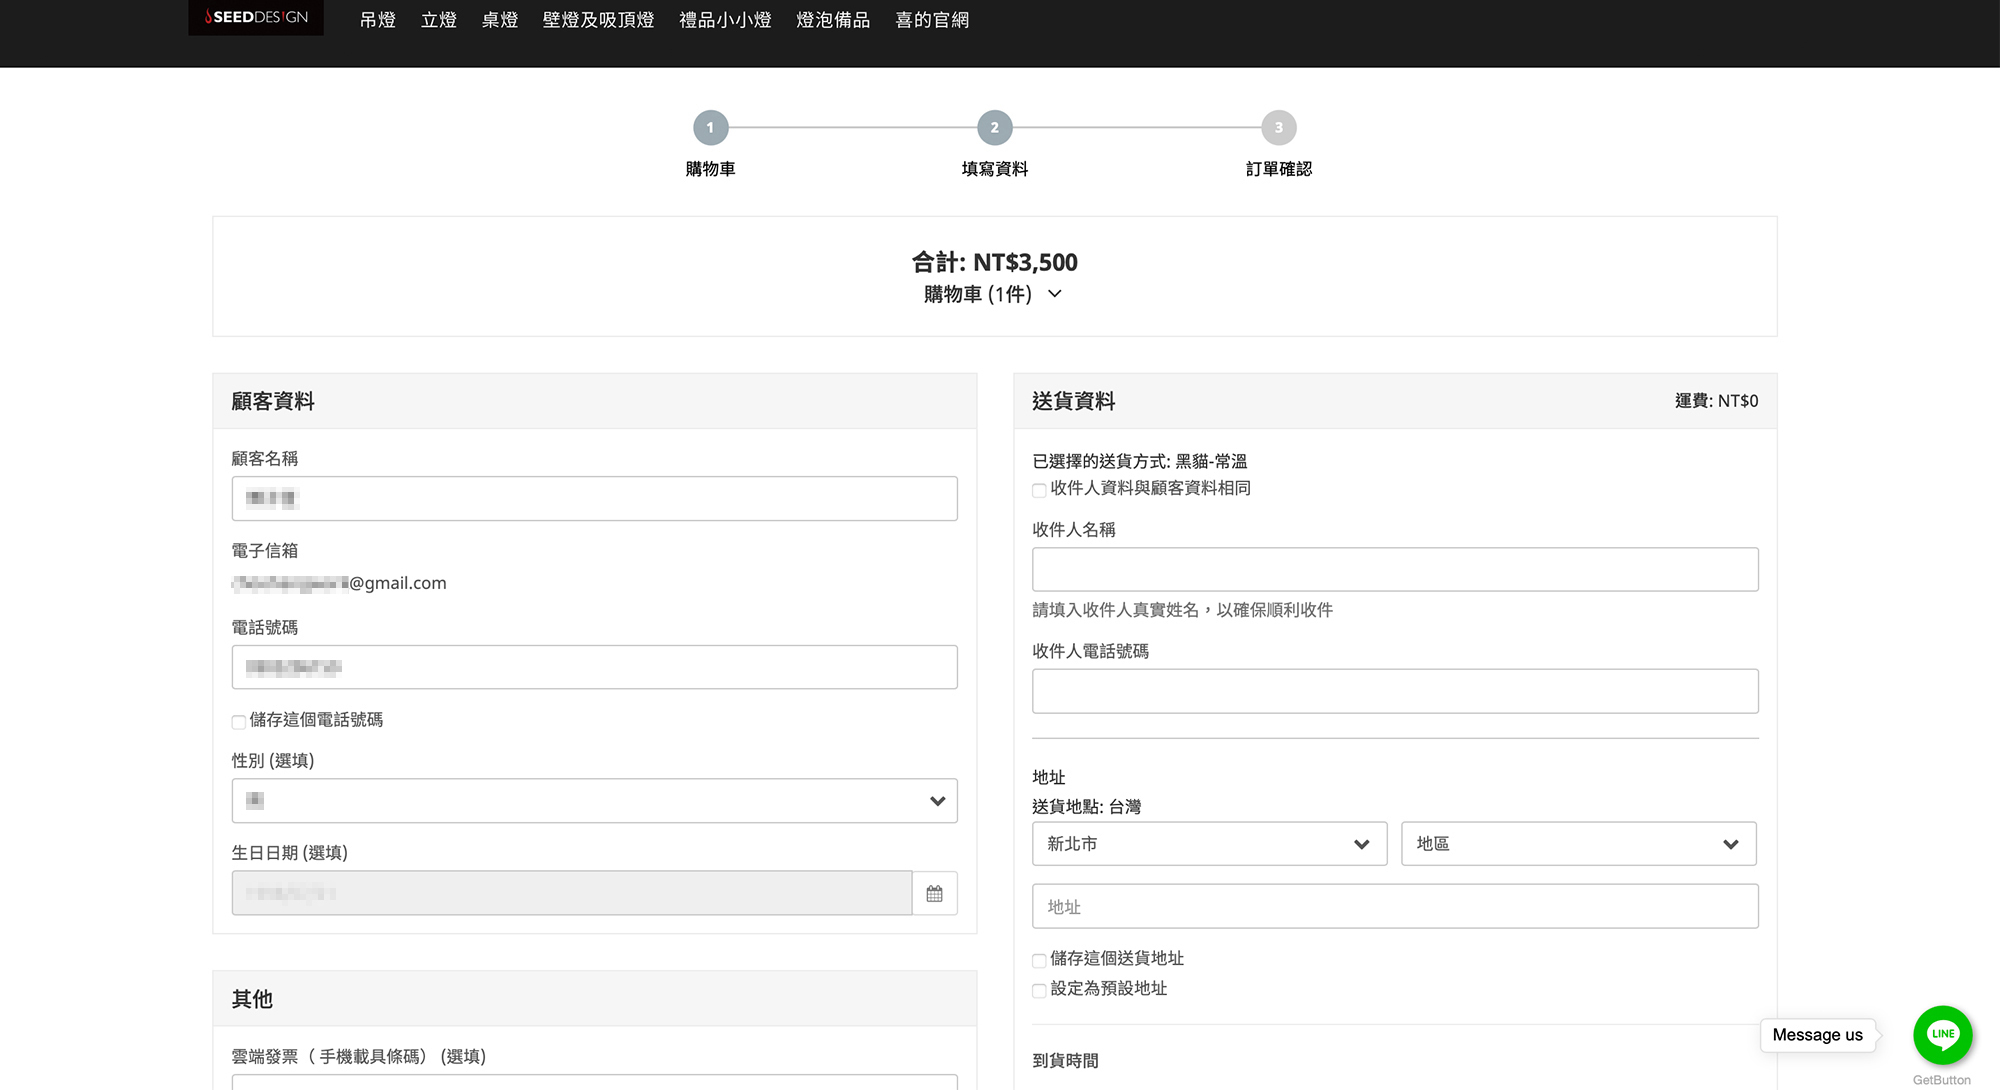
Task: Check 收件人資料與顧客資料相同 checkbox
Action: 1039,490
